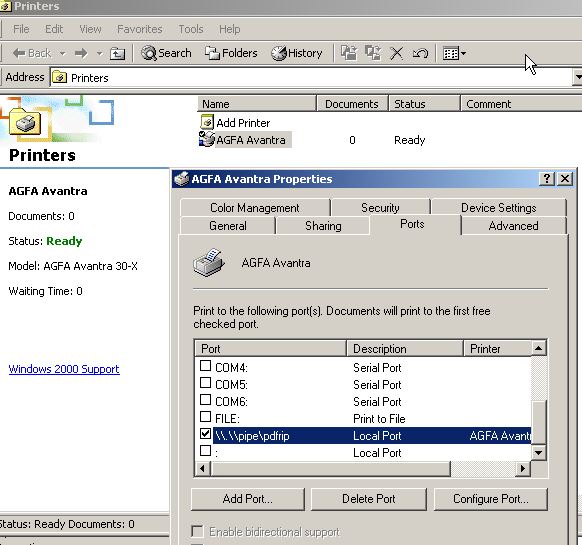
Task: Open the Forward button history dropdown
Action: tap(99, 53)
